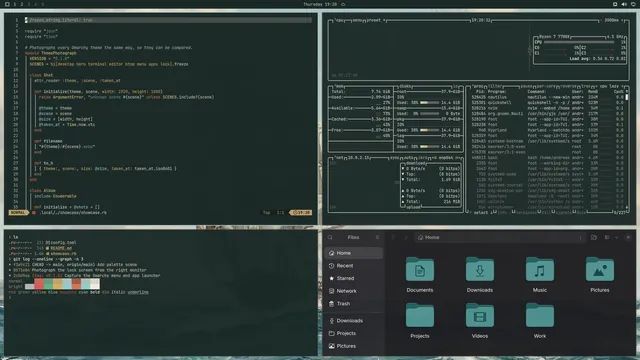
Task: Click the btop root disk used bar
Action: (429, 103)
